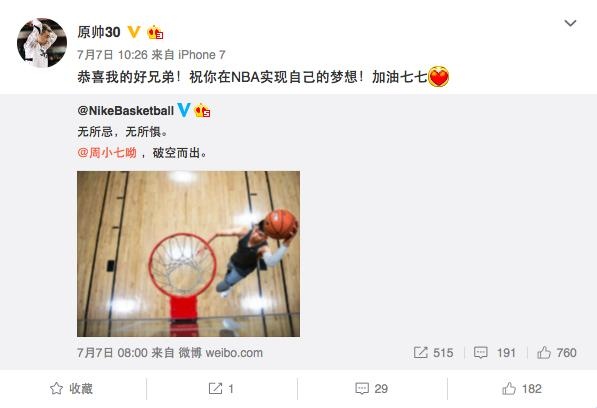Click the crown badge beside NikeBasketball
Viewport: 597px width, 408px height.
(202, 111)
